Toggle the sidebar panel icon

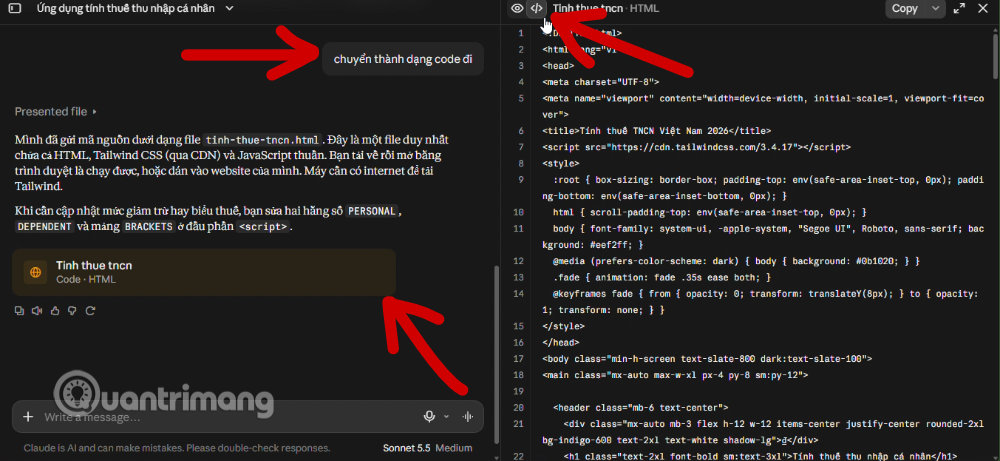15,8
